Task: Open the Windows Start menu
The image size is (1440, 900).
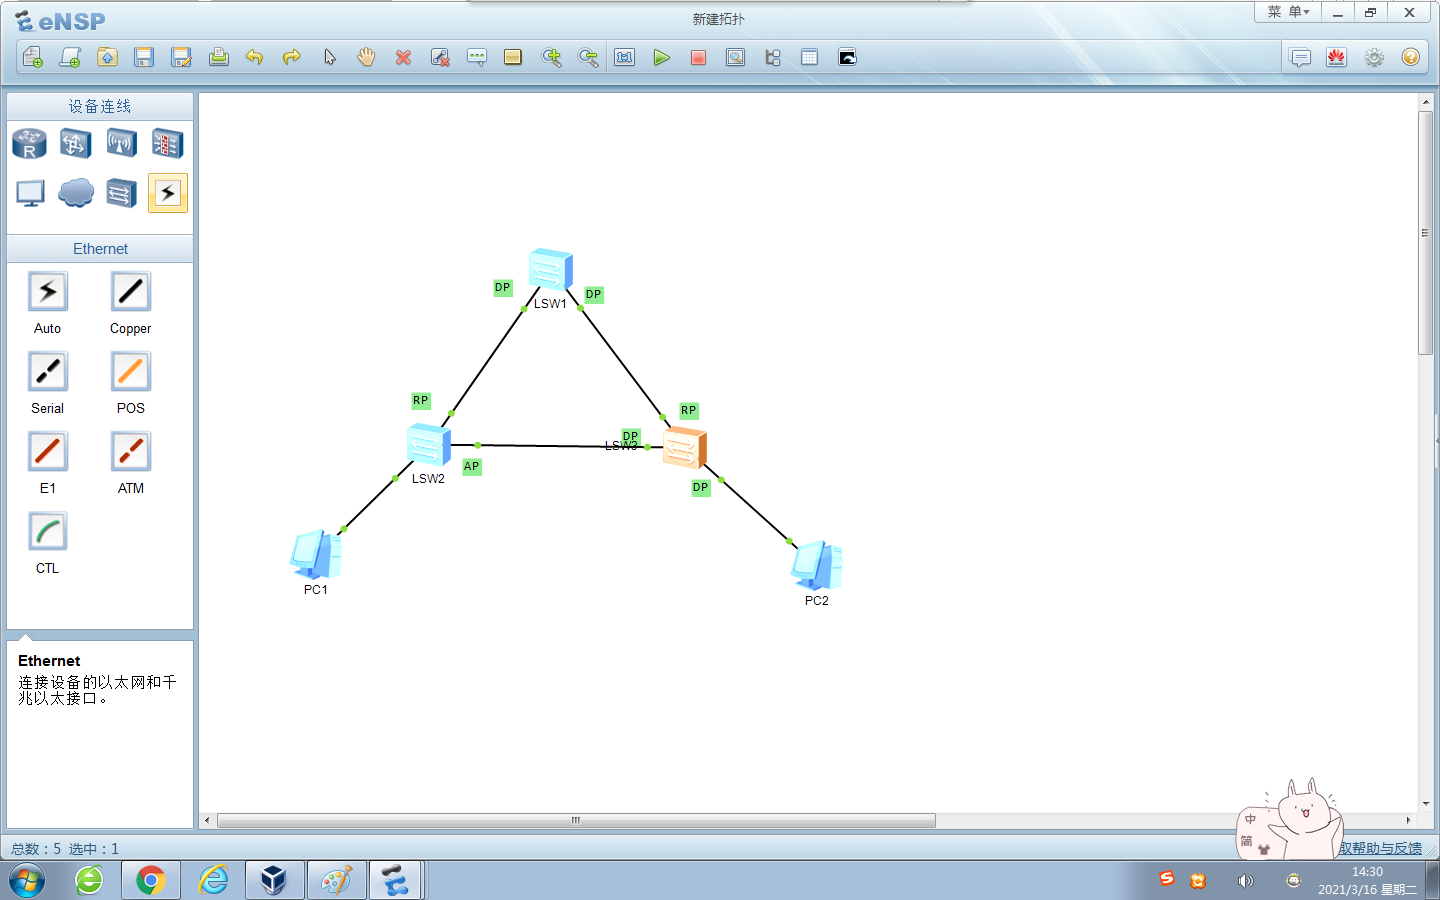Action: point(27,881)
